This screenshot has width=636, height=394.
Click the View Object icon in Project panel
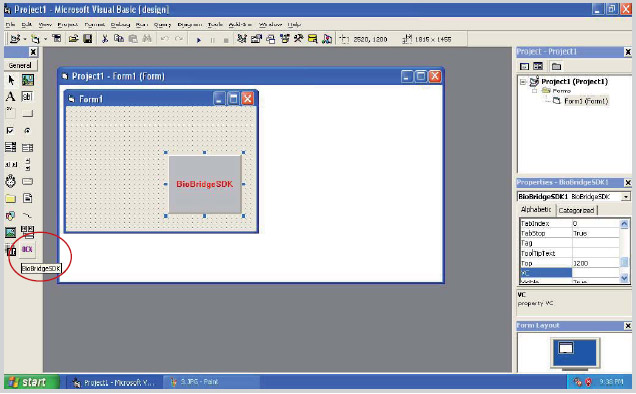pos(538,66)
